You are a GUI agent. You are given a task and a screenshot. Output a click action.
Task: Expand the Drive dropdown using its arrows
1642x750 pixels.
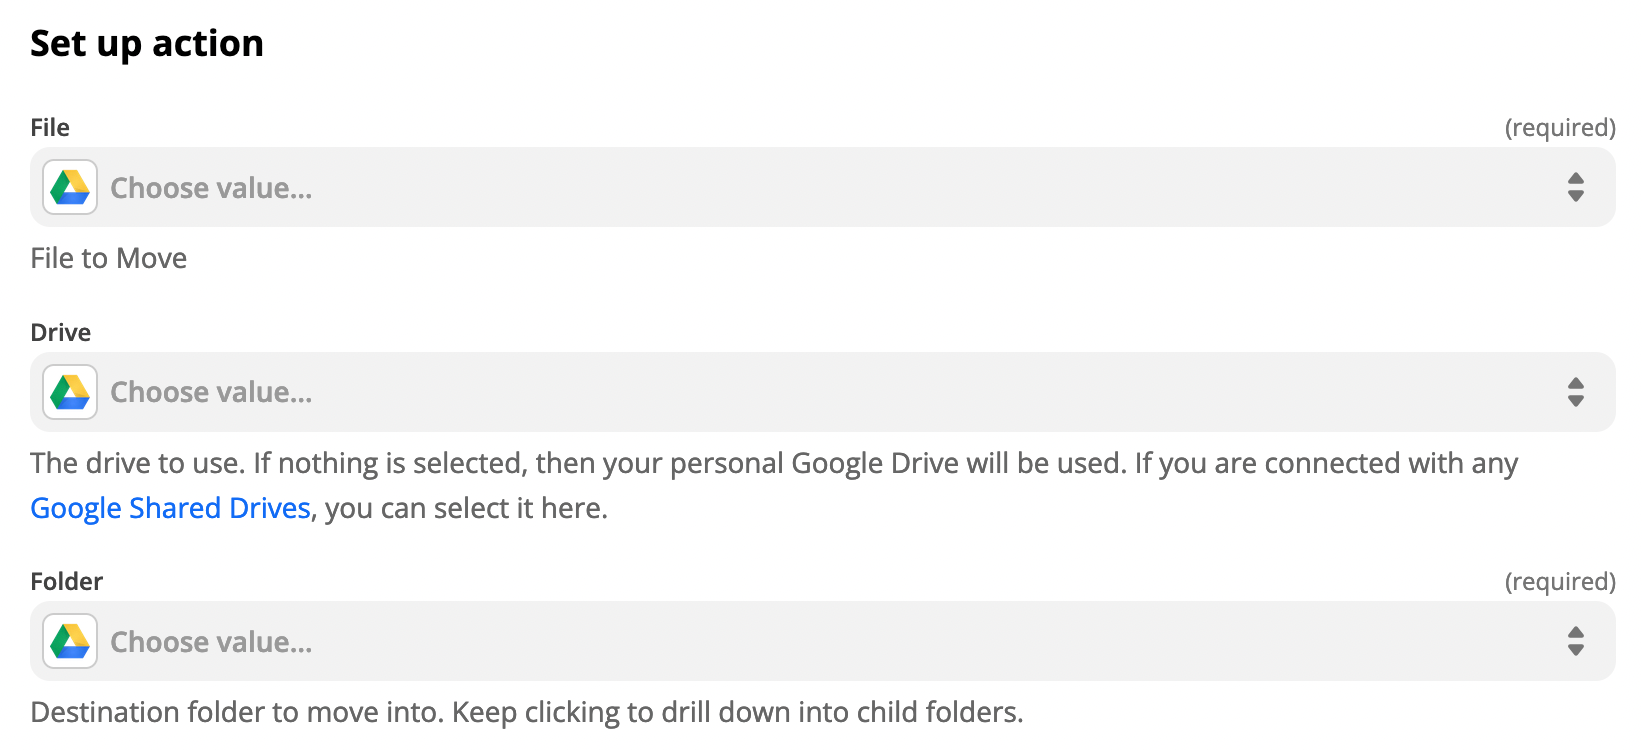tap(1576, 392)
